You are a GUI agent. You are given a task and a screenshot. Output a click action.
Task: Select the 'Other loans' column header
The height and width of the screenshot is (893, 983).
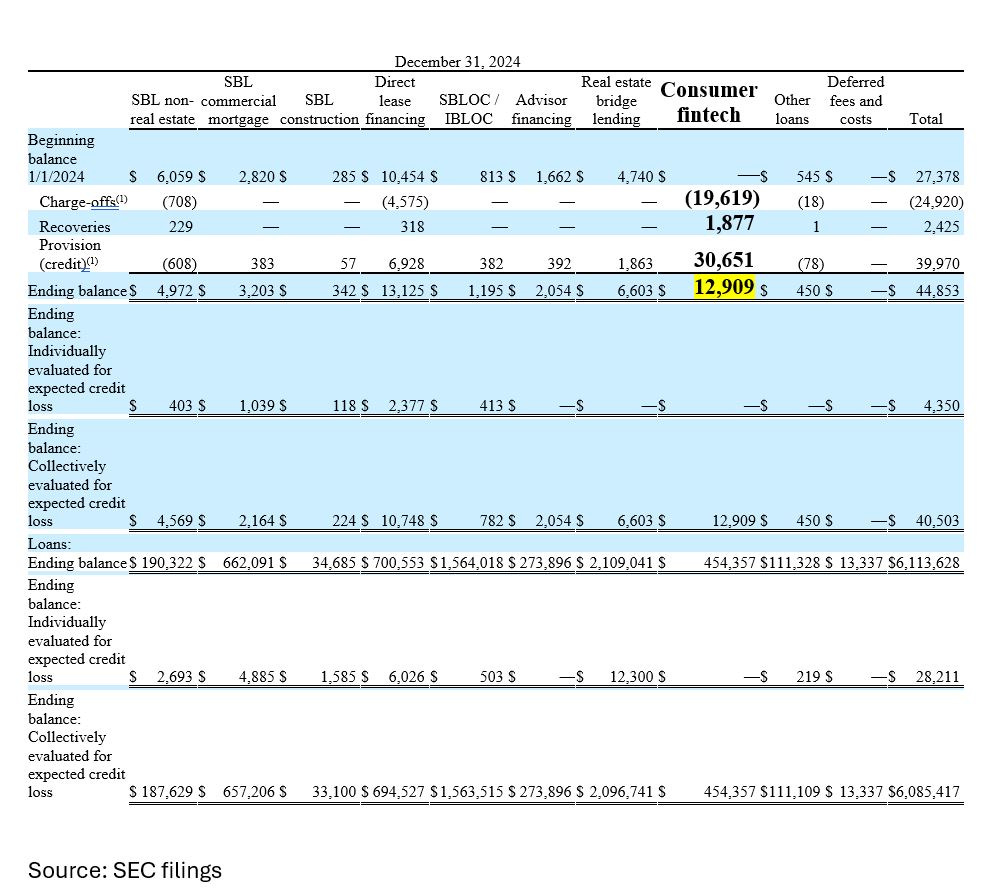[x=792, y=110]
